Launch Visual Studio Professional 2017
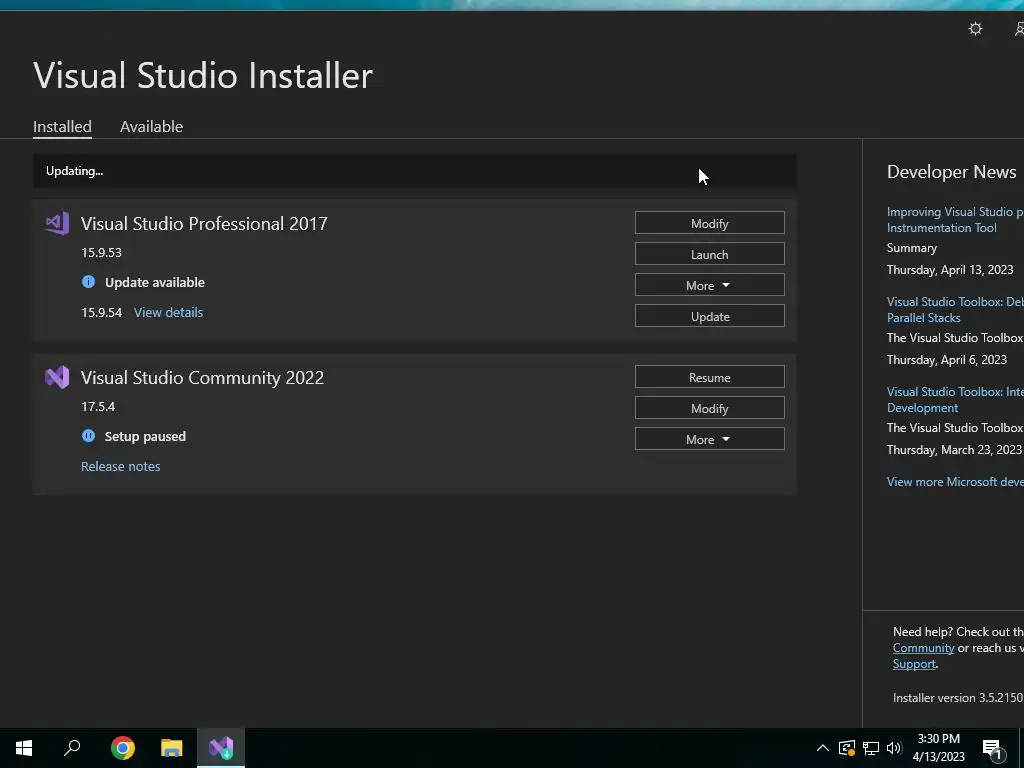1024x768 pixels. pyautogui.click(x=709, y=255)
